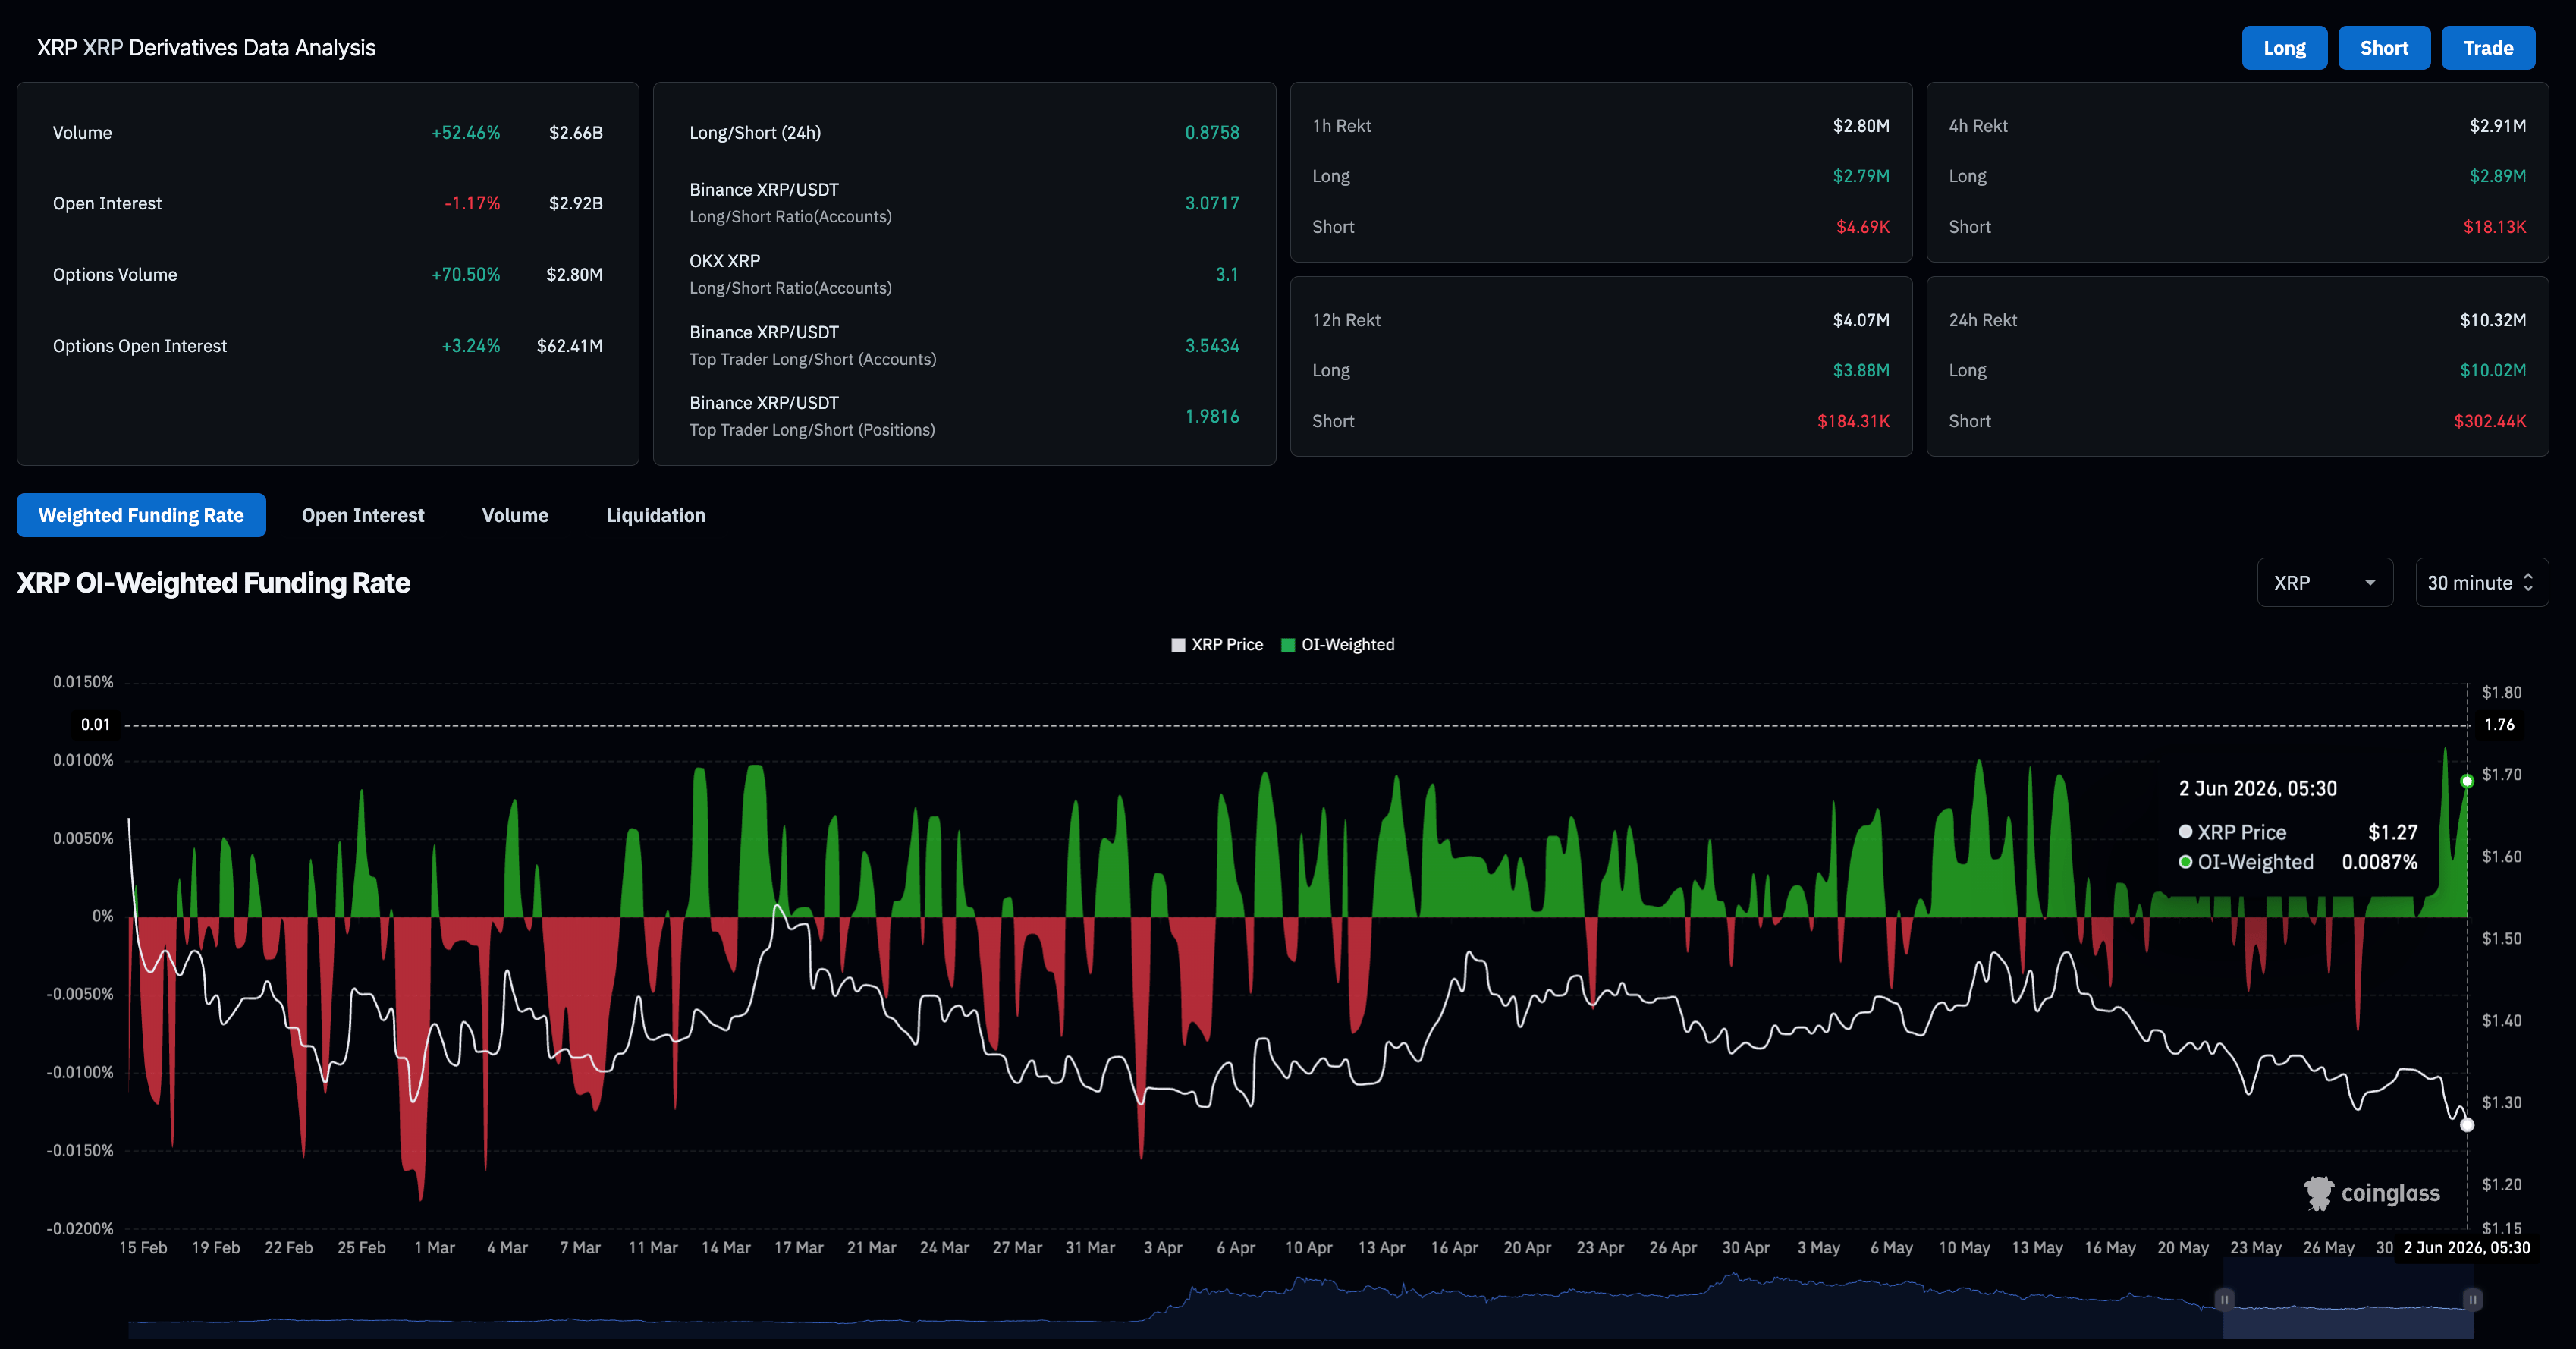
Task: Click the 4h Short rekt $18.13K
Action: tap(2495, 227)
